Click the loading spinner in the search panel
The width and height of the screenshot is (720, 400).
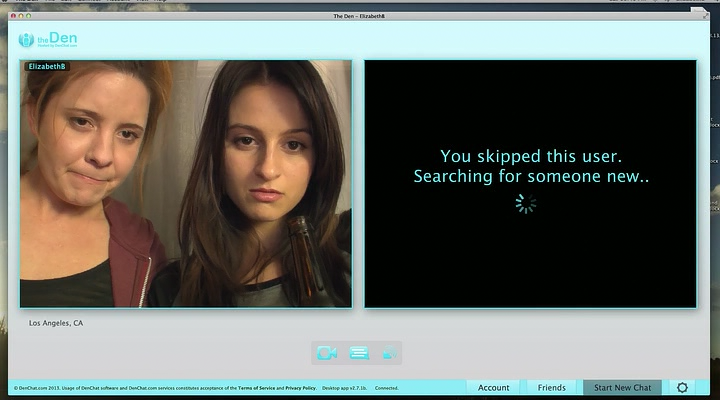[526, 204]
